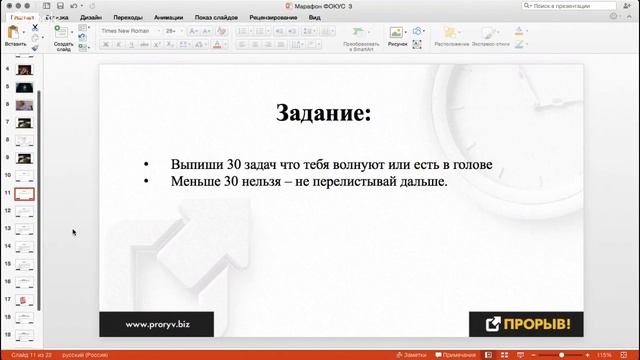Viewport: 640px width, 360px height.
Task: Click the Shape Outline pen icon
Action: click(519, 44)
